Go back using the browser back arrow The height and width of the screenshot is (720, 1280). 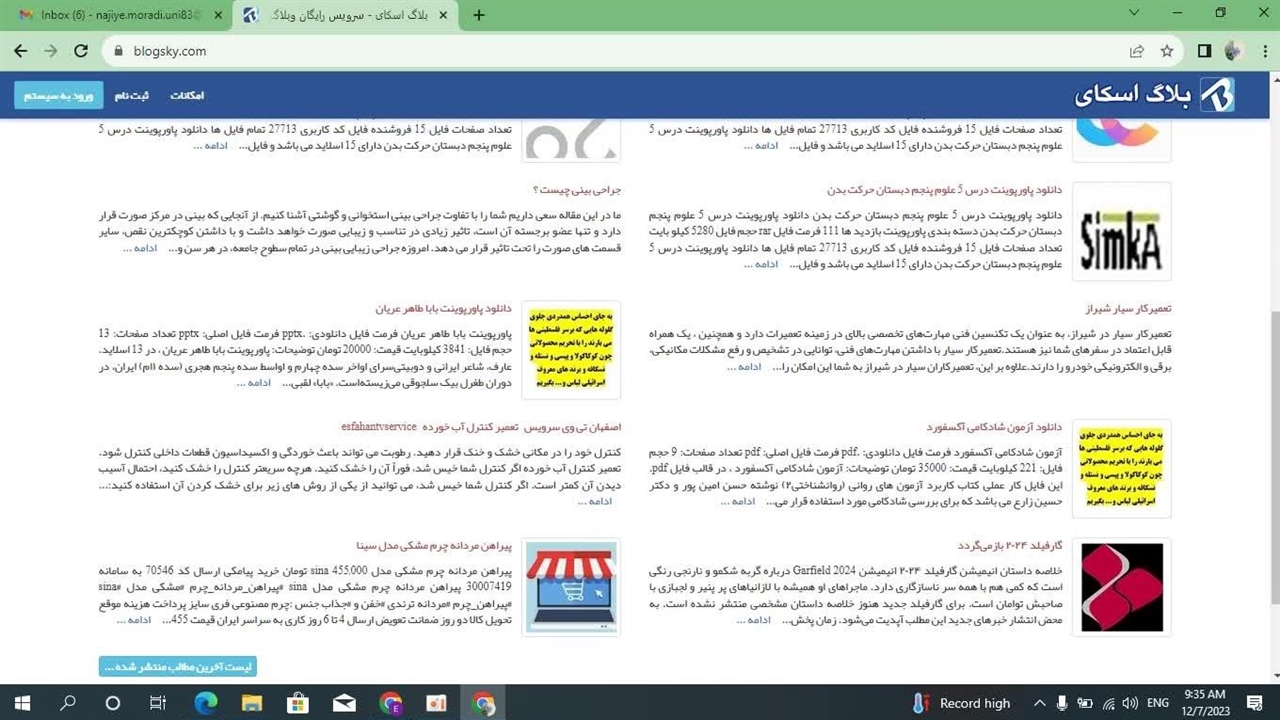pyautogui.click(x=21, y=51)
